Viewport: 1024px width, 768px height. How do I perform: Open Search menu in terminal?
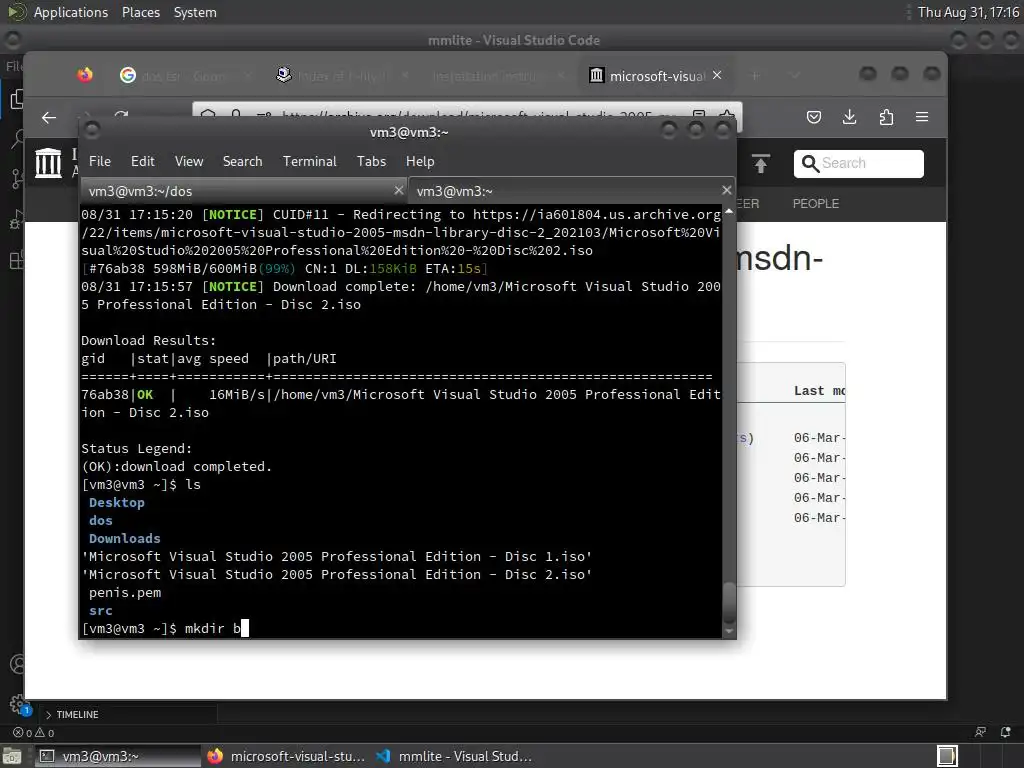[x=242, y=161]
